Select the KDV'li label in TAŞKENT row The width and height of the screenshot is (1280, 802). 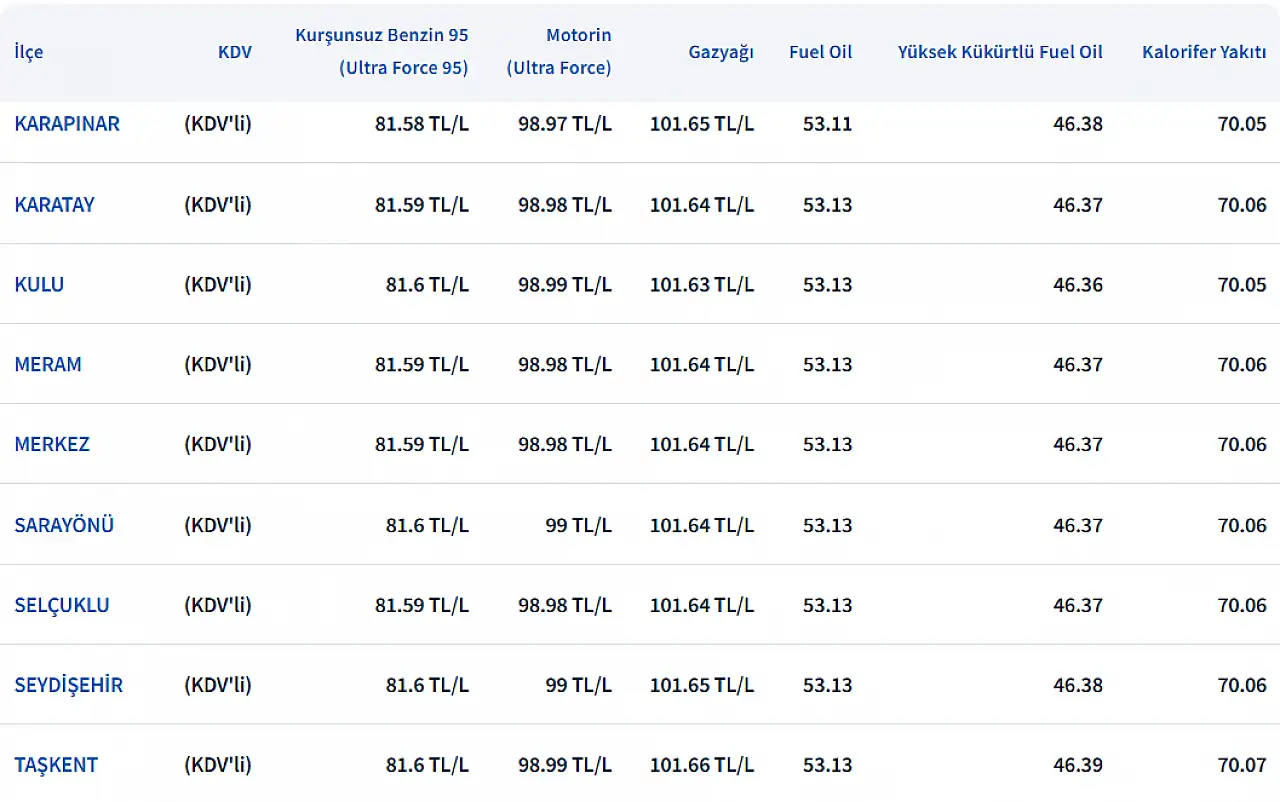pyautogui.click(x=218, y=765)
